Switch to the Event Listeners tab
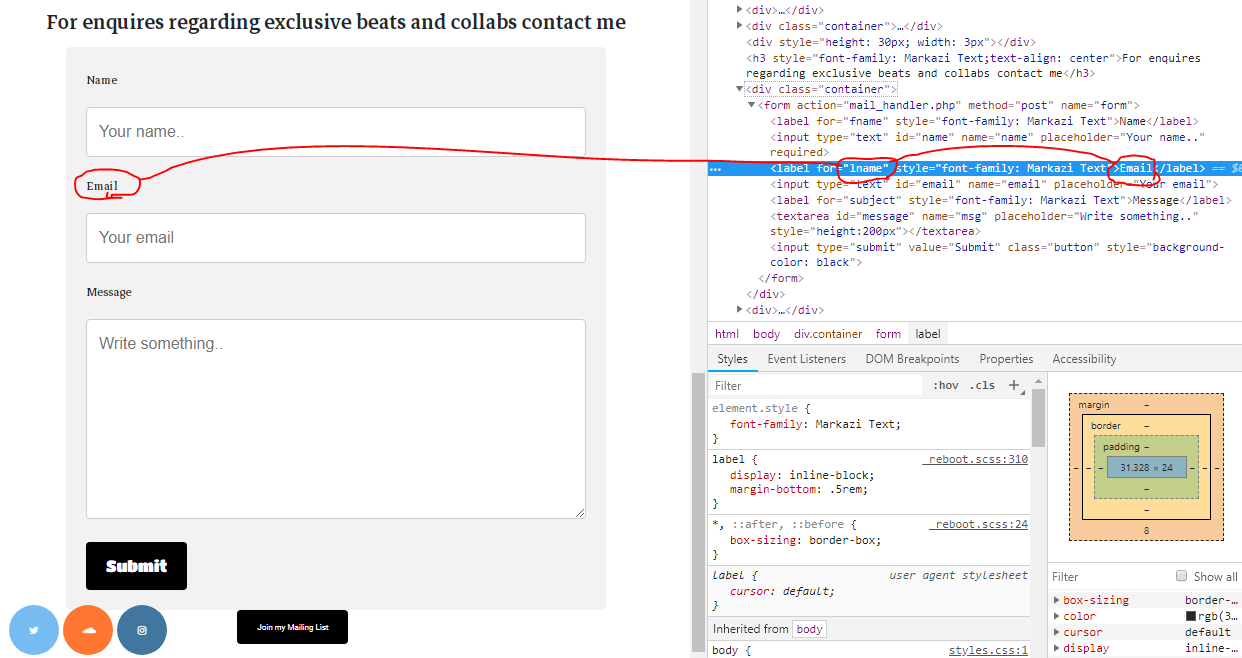The image size is (1242, 658). pos(806,359)
